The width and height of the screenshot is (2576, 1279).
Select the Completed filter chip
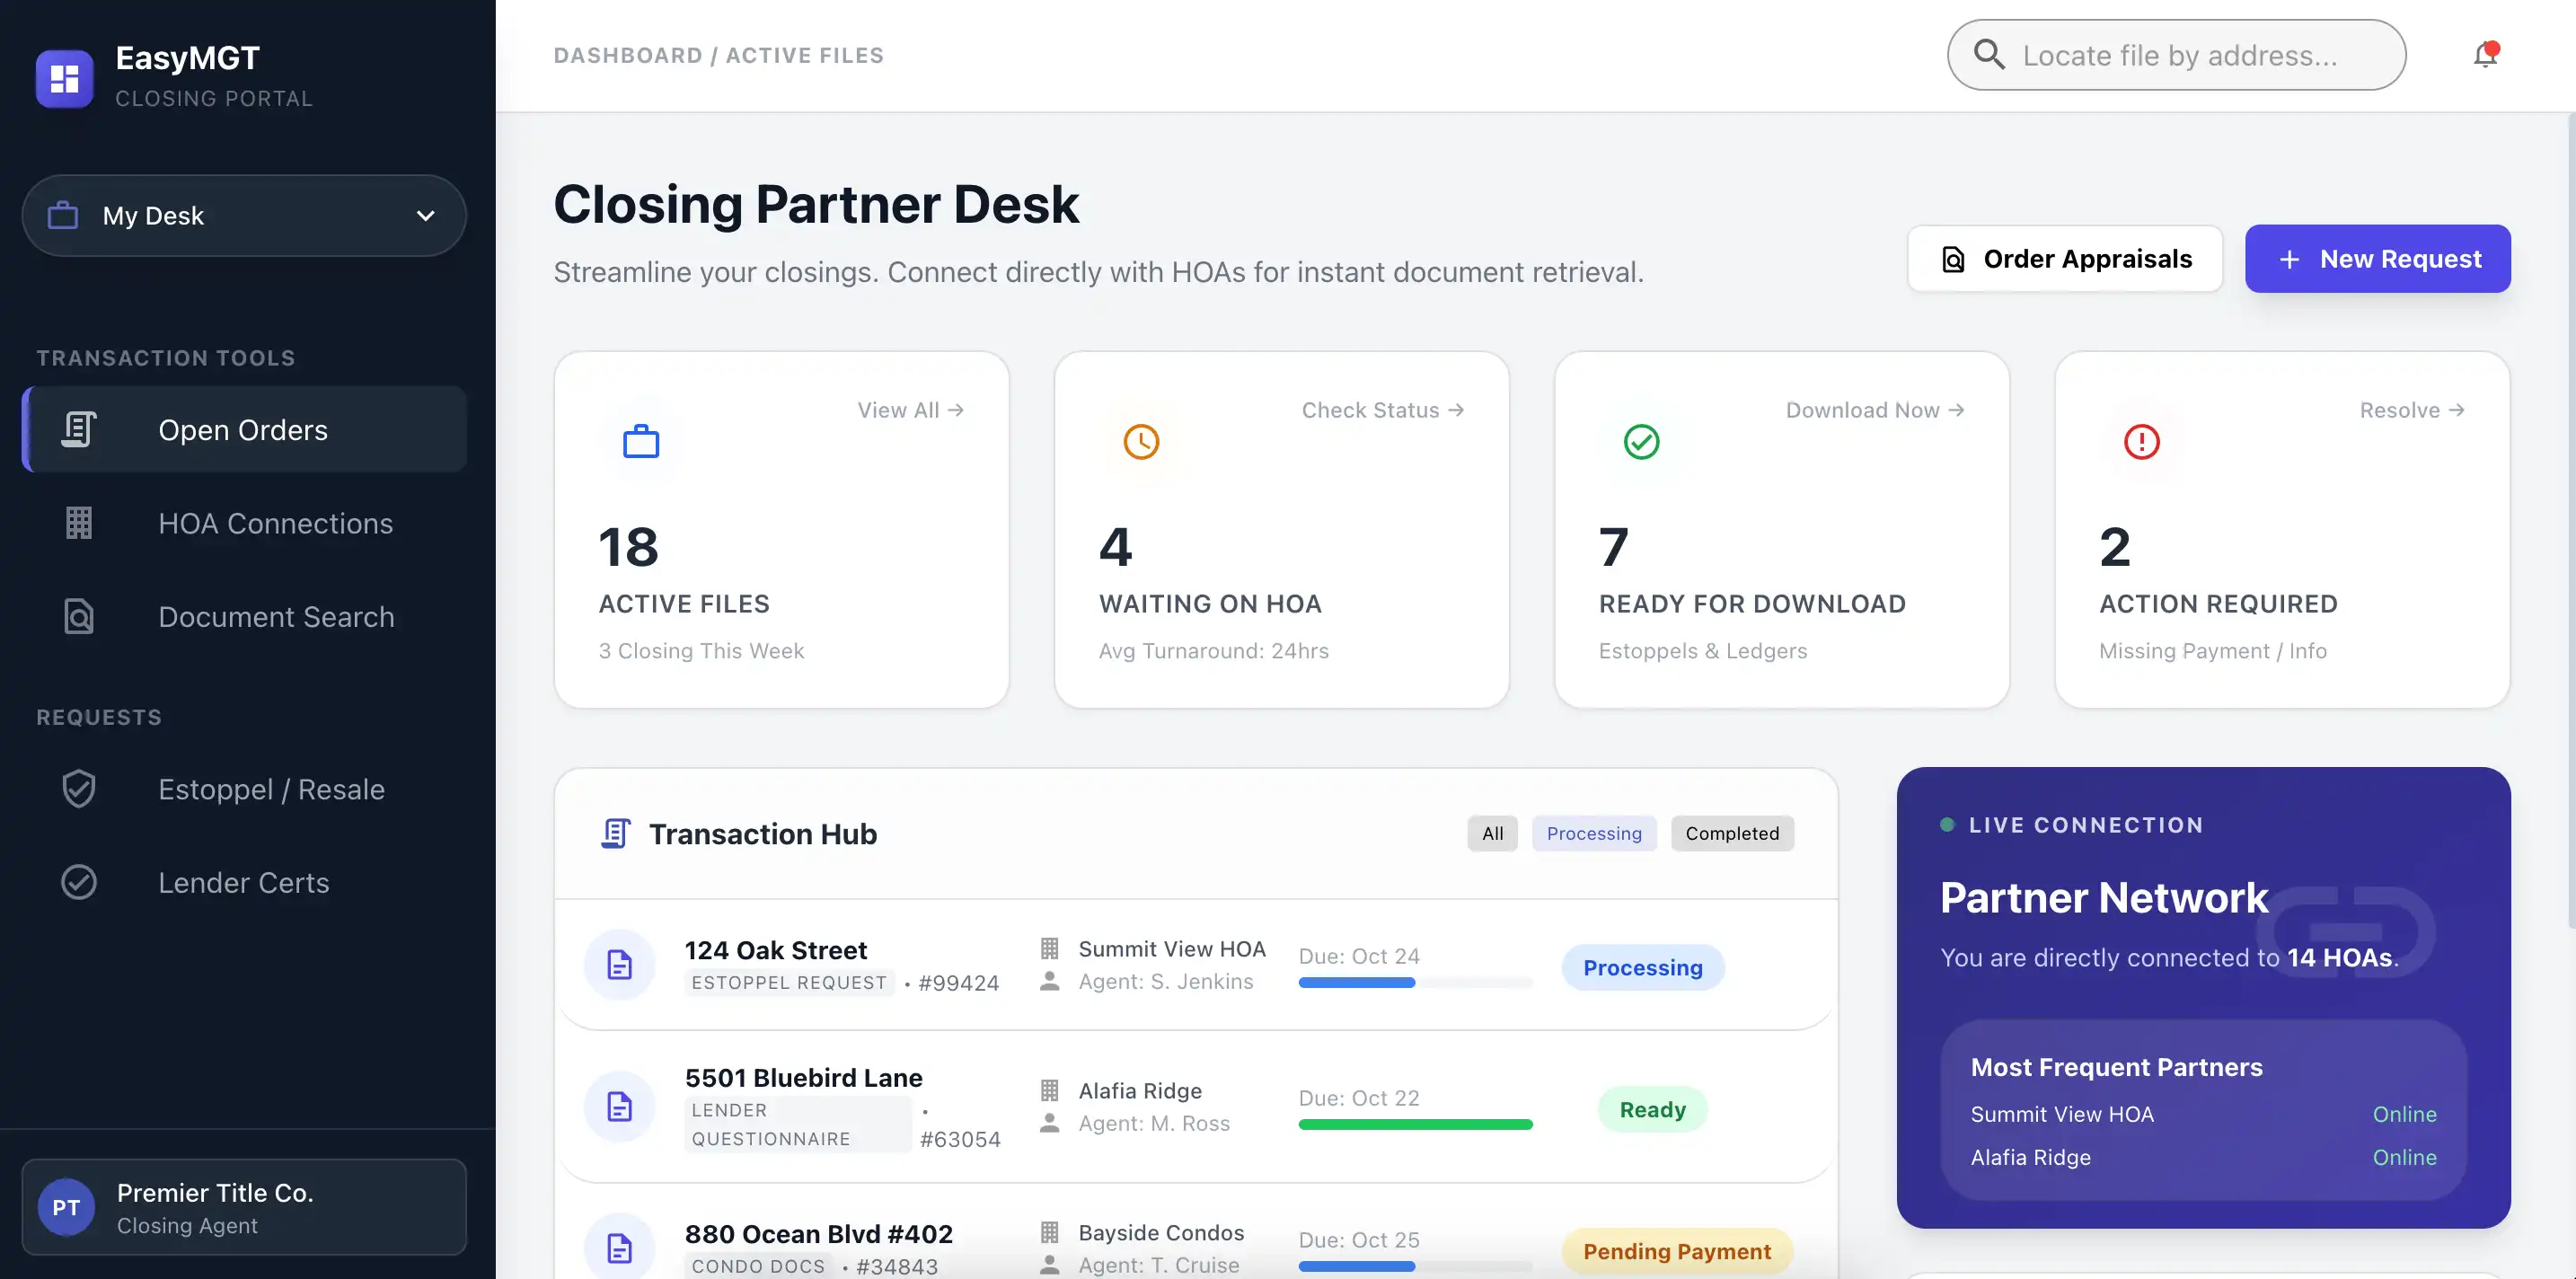[1732, 834]
